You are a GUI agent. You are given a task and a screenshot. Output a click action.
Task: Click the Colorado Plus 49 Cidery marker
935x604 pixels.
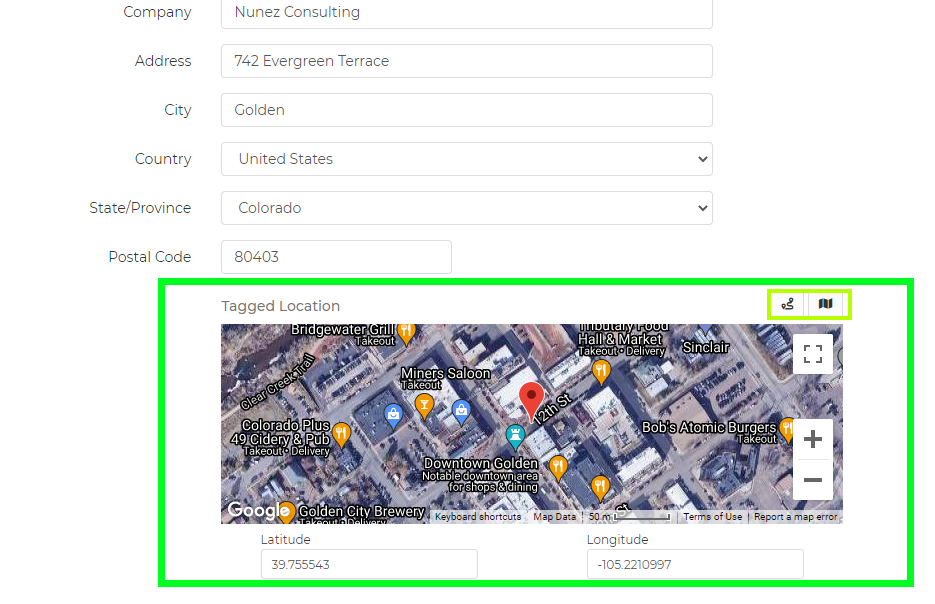pos(341,435)
